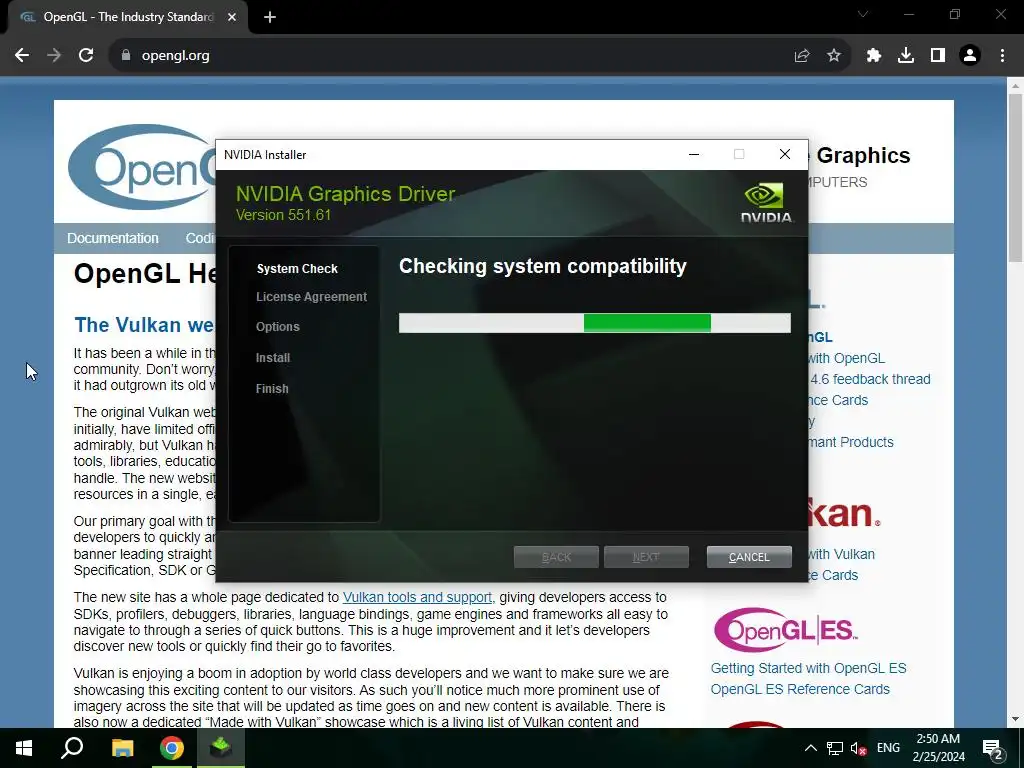This screenshot has width=1024, height=768.
Task: Click the NVIDIA logo in installer
Action: click(x=766, y=203)
